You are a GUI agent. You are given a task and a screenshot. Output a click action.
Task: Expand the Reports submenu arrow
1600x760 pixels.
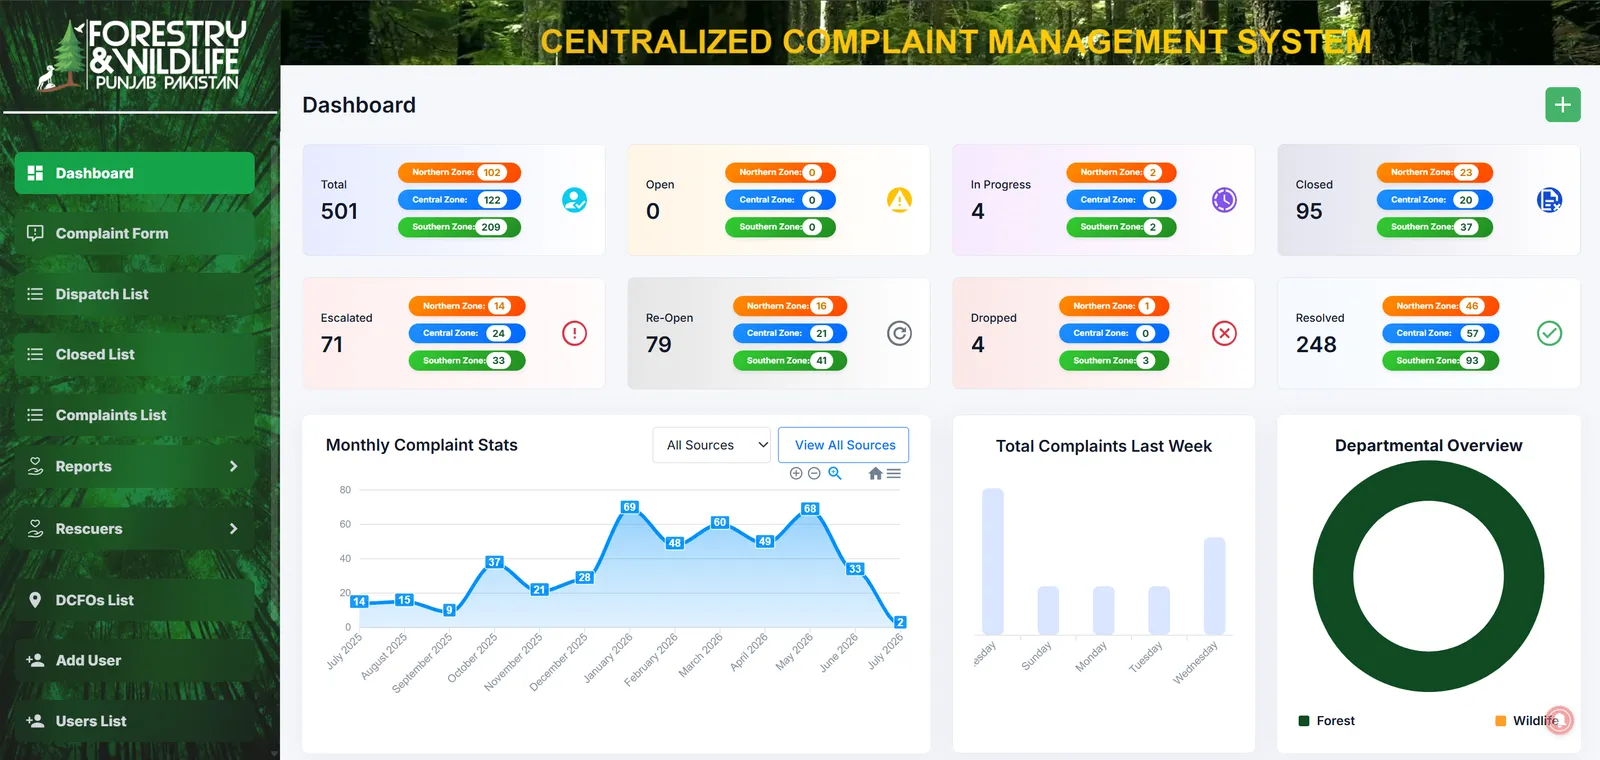233,466
